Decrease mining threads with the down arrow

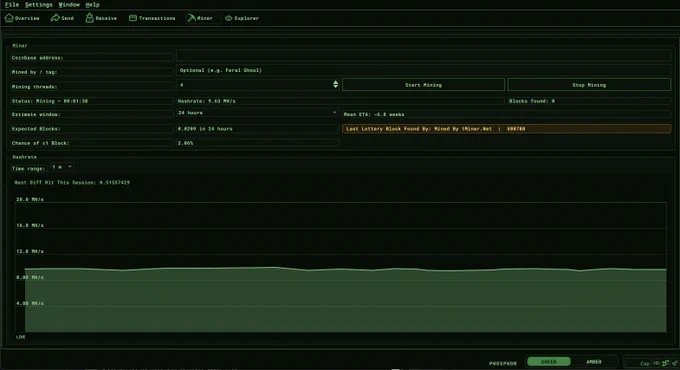[x=335, y=87]
